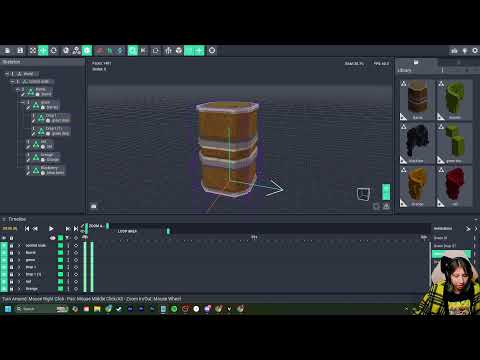Toggle green square on control node track
The width and height of the screenshot is (480, 360).
(x=60, y=245)
